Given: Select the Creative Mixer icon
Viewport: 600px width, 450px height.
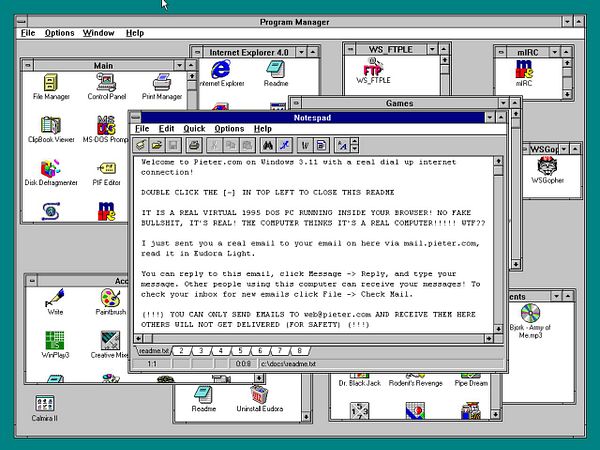Looking at the screenshot, I should 109,345.
